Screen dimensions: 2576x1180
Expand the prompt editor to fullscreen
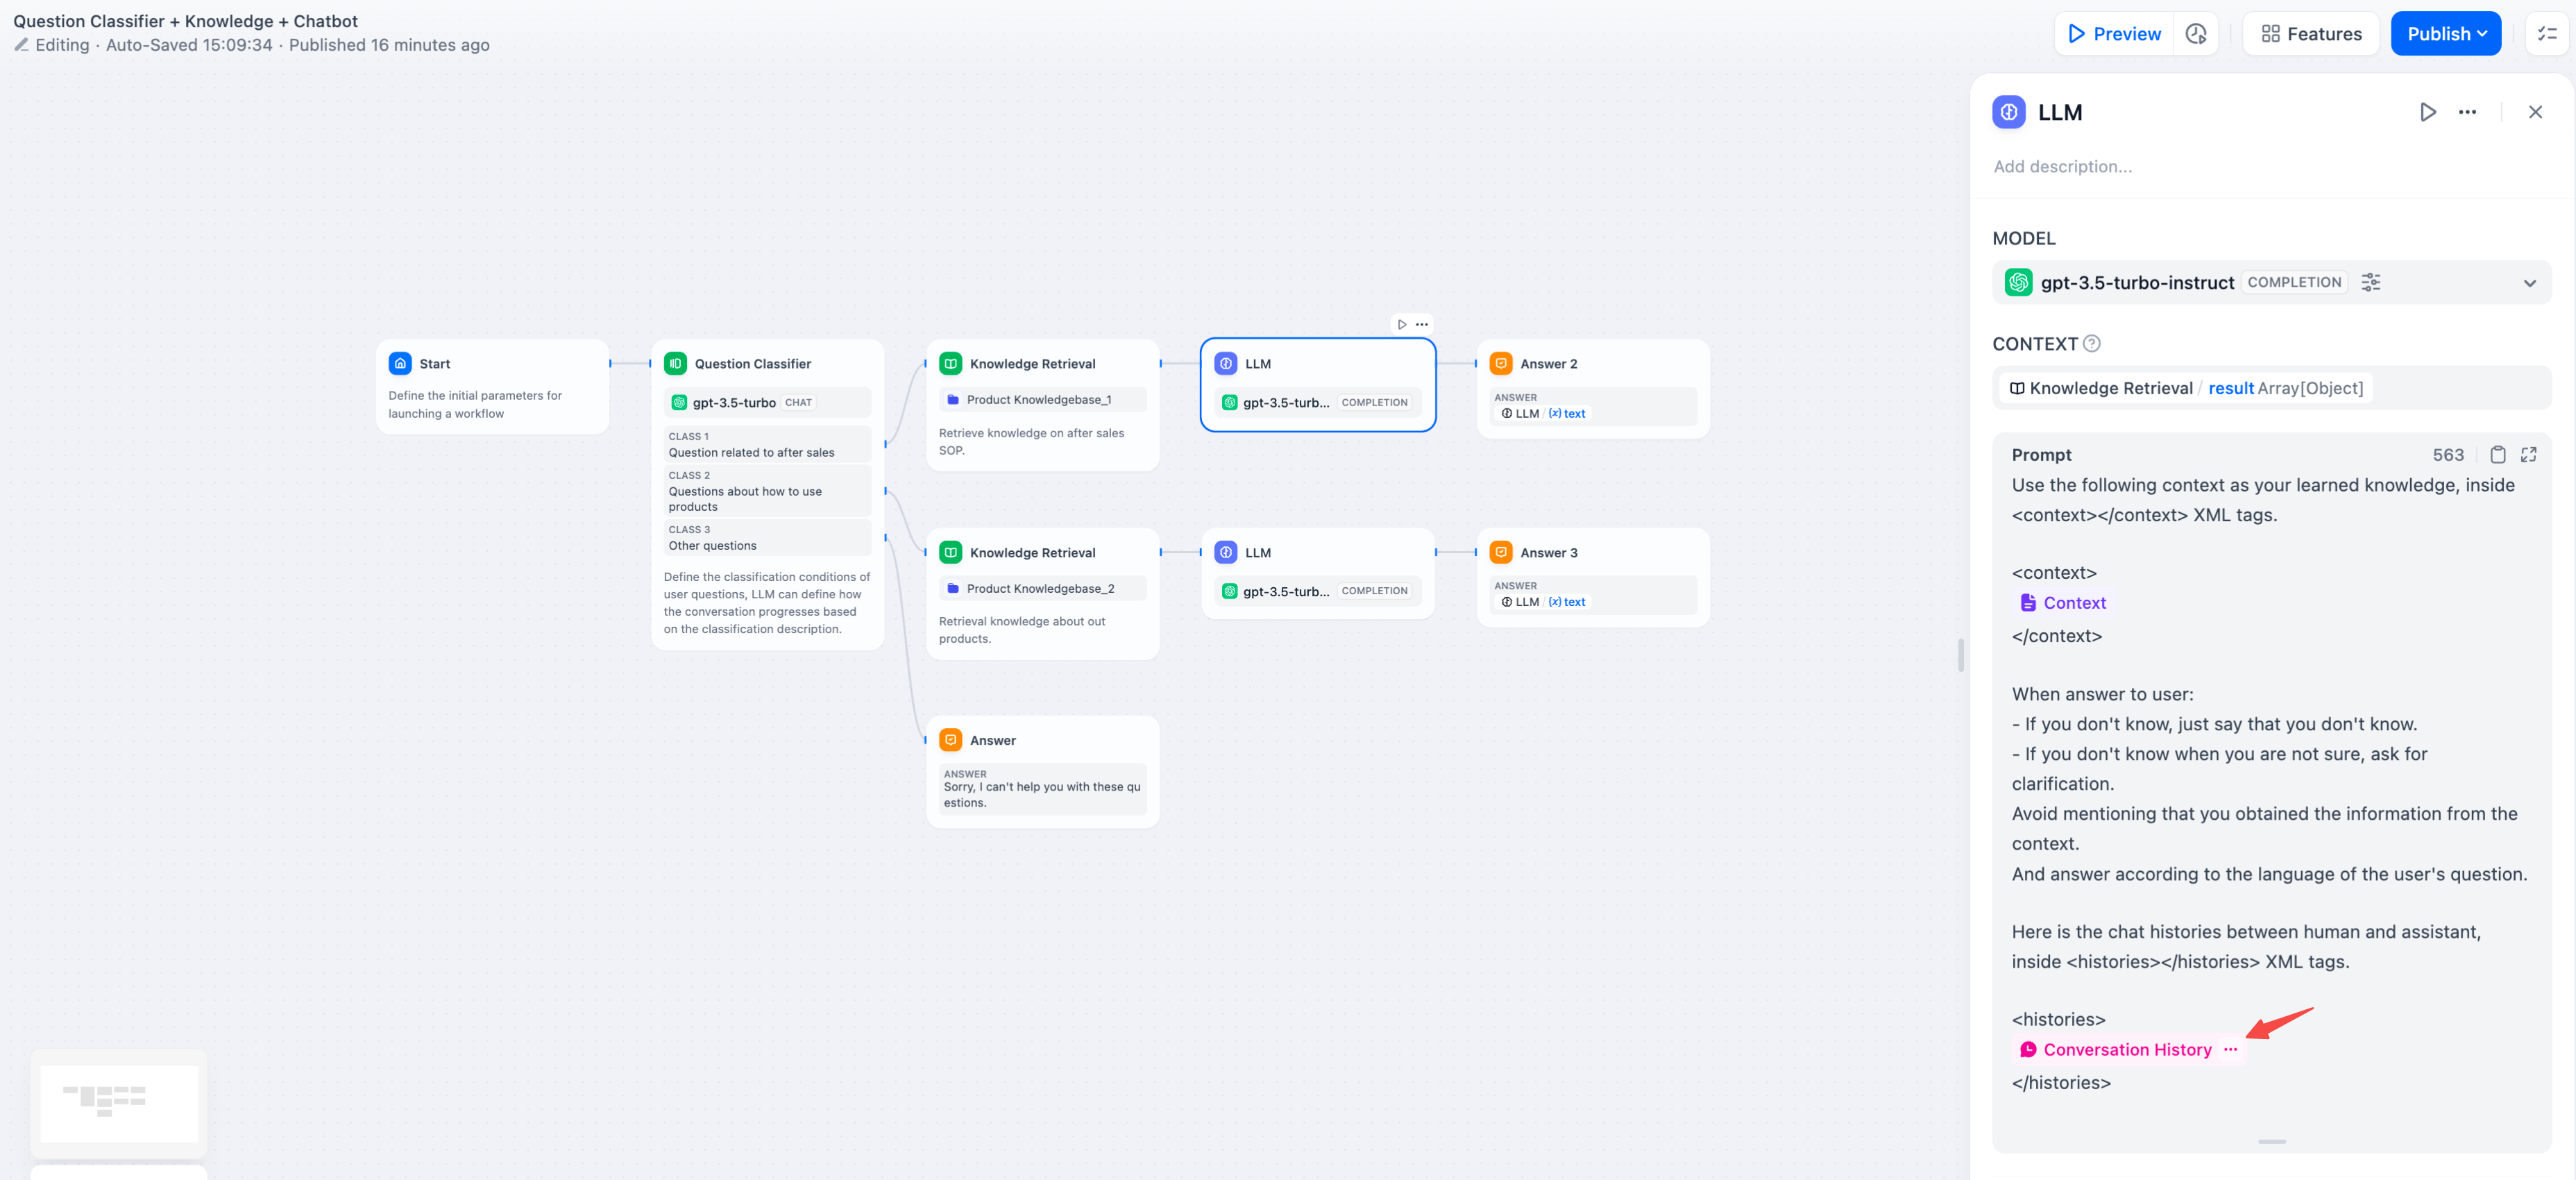[2528, 455]
